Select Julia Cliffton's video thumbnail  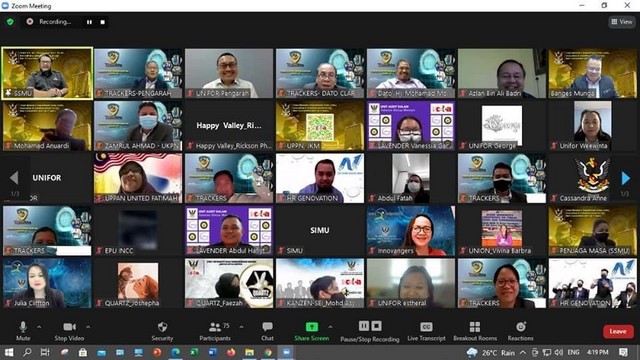pos(47,283)
